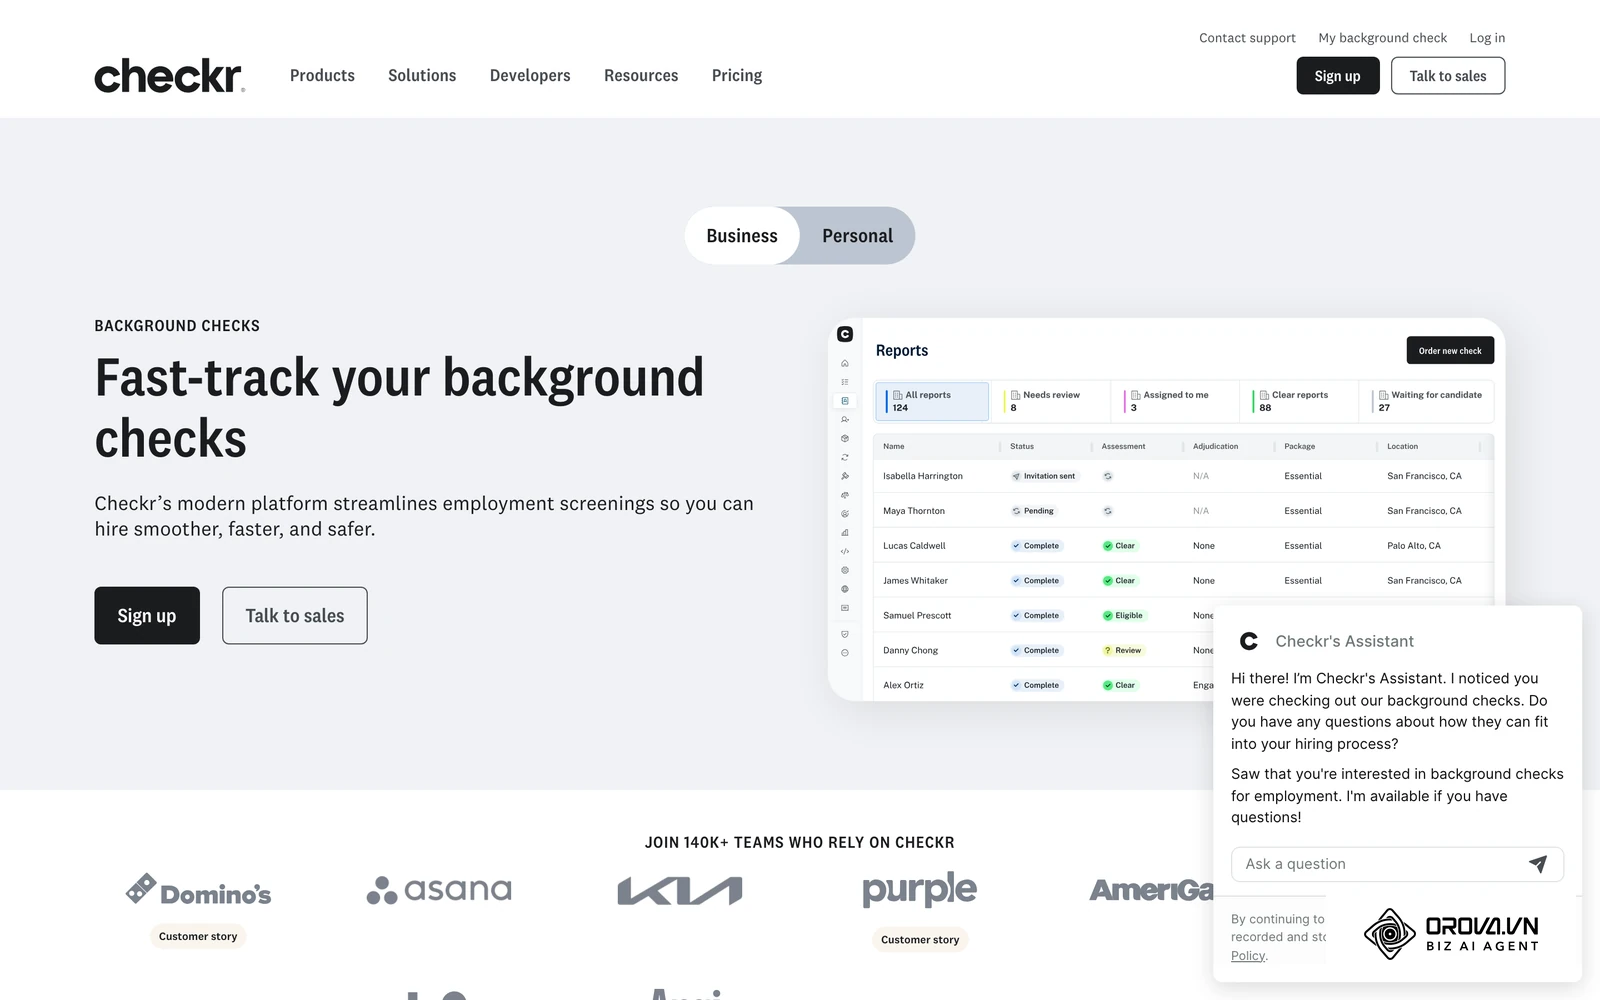The width and height of the screenshot is (1600, 1000).
Task: Click the purple brand logo
Action: coord(920,889)
